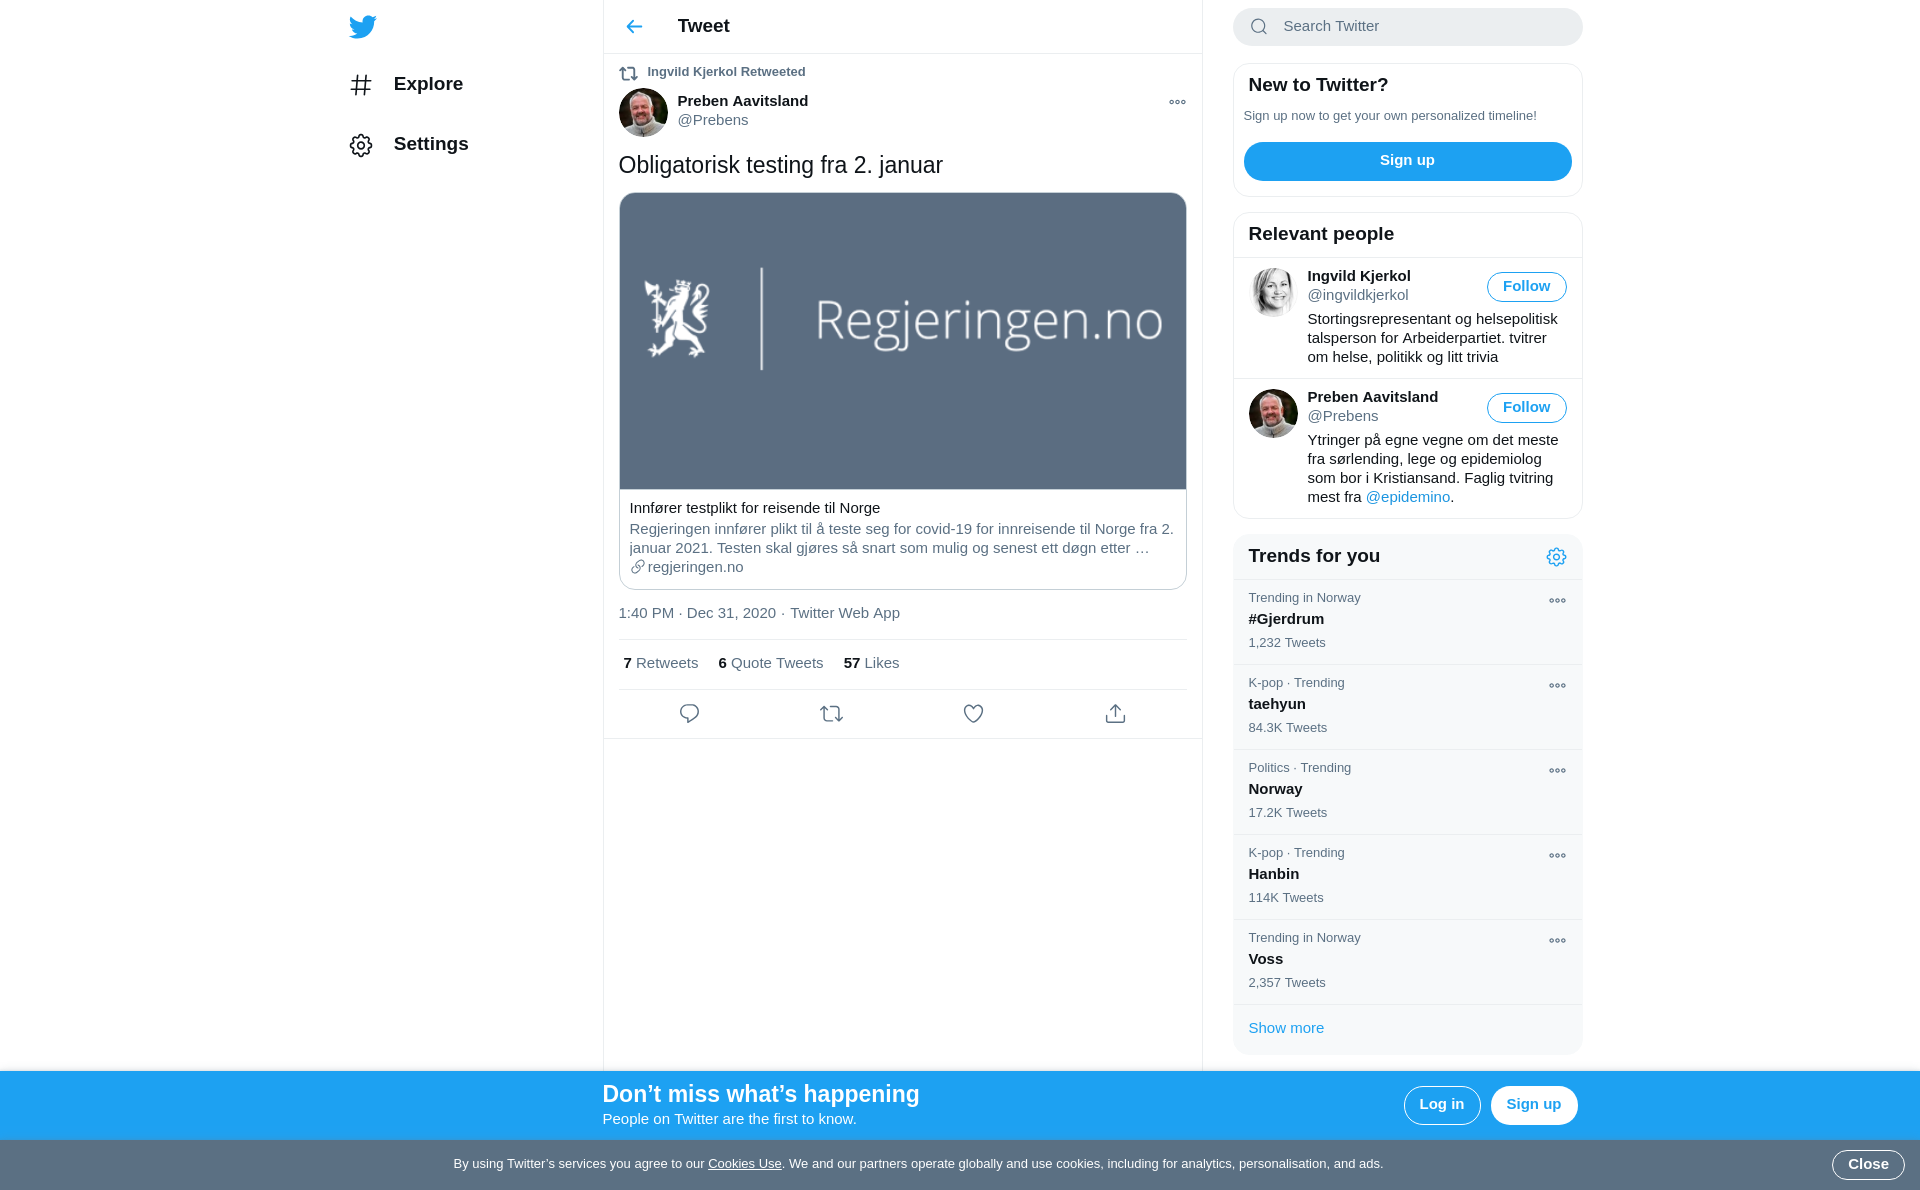This screenshot has width=1920, height=1190.
Task: Like the tweet with the heart icon
Action: coord(973,714)
